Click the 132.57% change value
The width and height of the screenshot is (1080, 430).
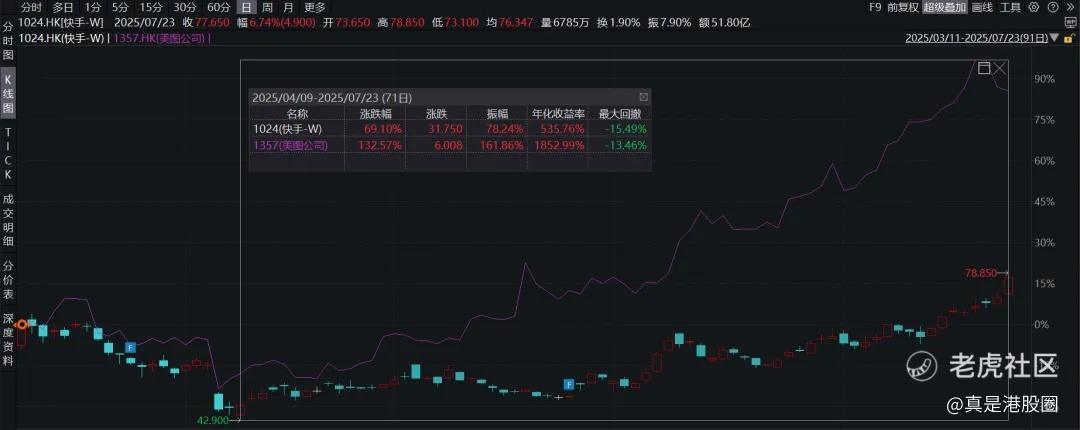click(380, 145)
